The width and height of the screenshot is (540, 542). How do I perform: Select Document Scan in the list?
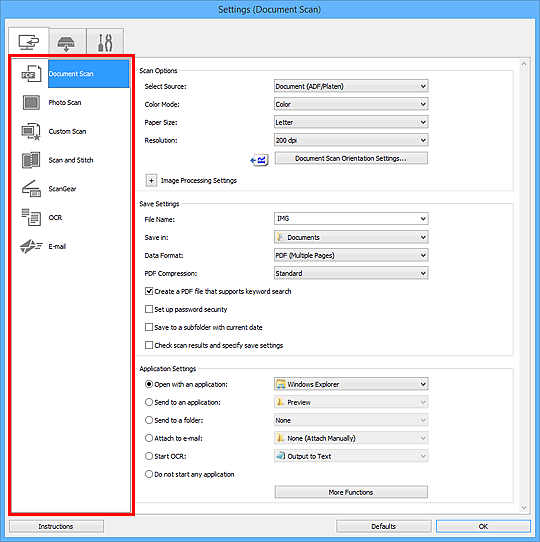(89, 74)
